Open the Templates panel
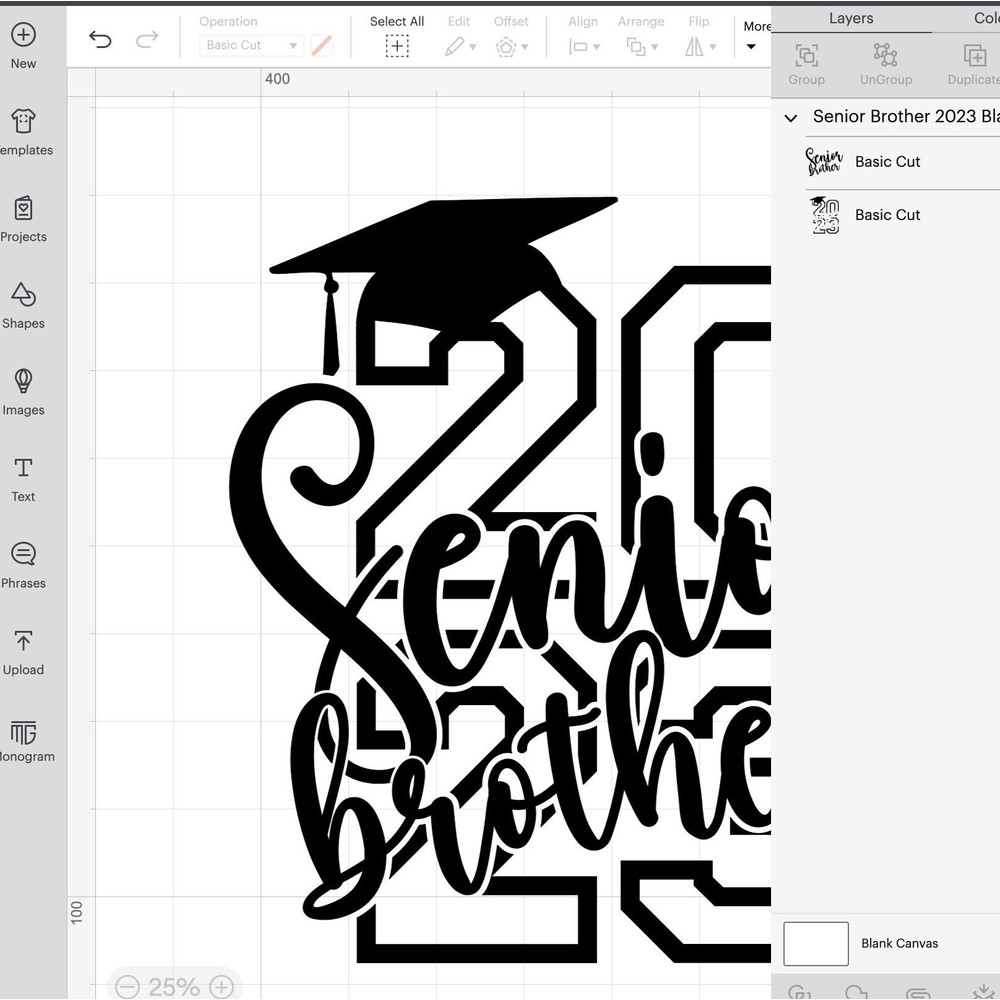 23,122
